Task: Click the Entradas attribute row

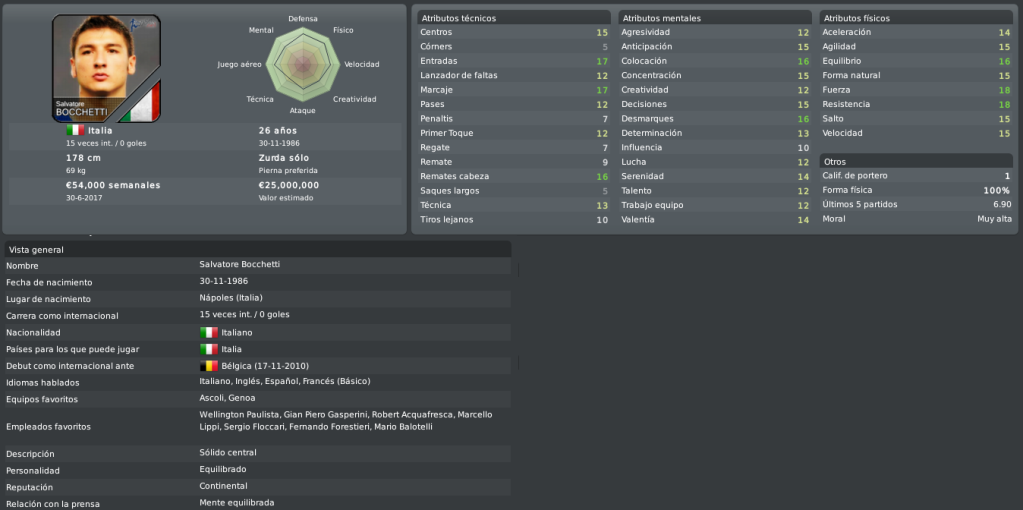Action: coord(513,61)
